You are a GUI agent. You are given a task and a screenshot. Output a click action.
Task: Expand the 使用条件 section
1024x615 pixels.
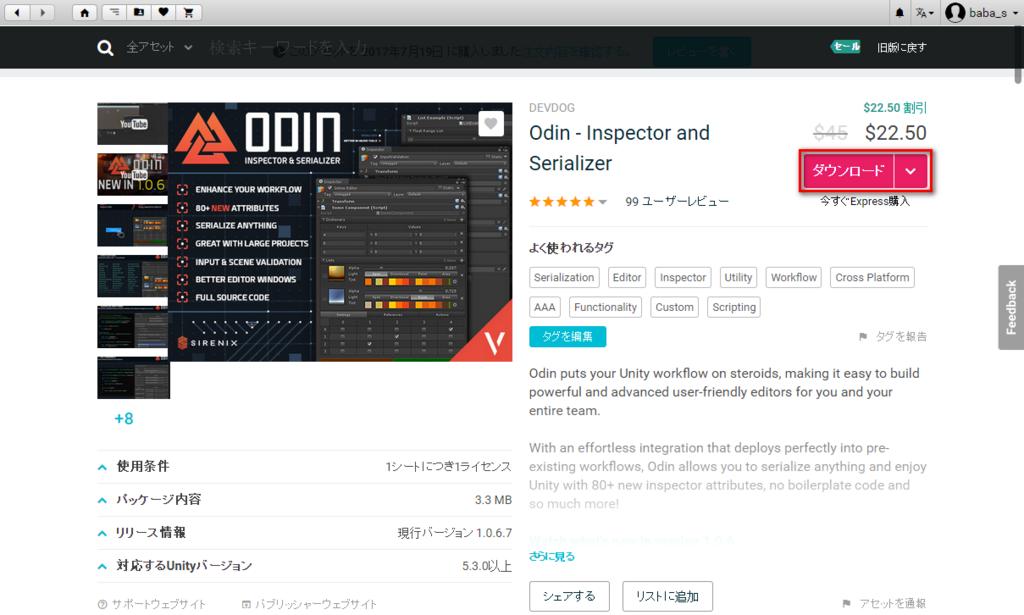pyautogui.click(x=304, y=467)
